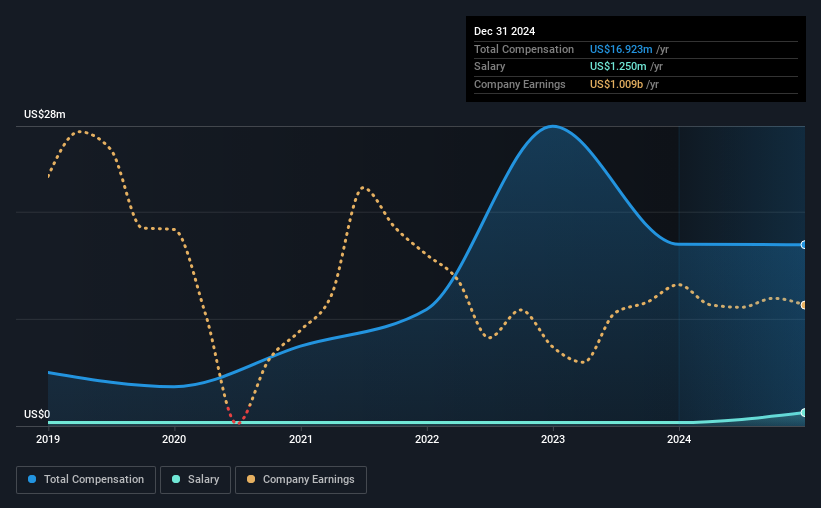Image resolution: width=821 pixels, height=508 pixels.
Task: Click the 2021 x-axis label
Action: pos(301,439)
